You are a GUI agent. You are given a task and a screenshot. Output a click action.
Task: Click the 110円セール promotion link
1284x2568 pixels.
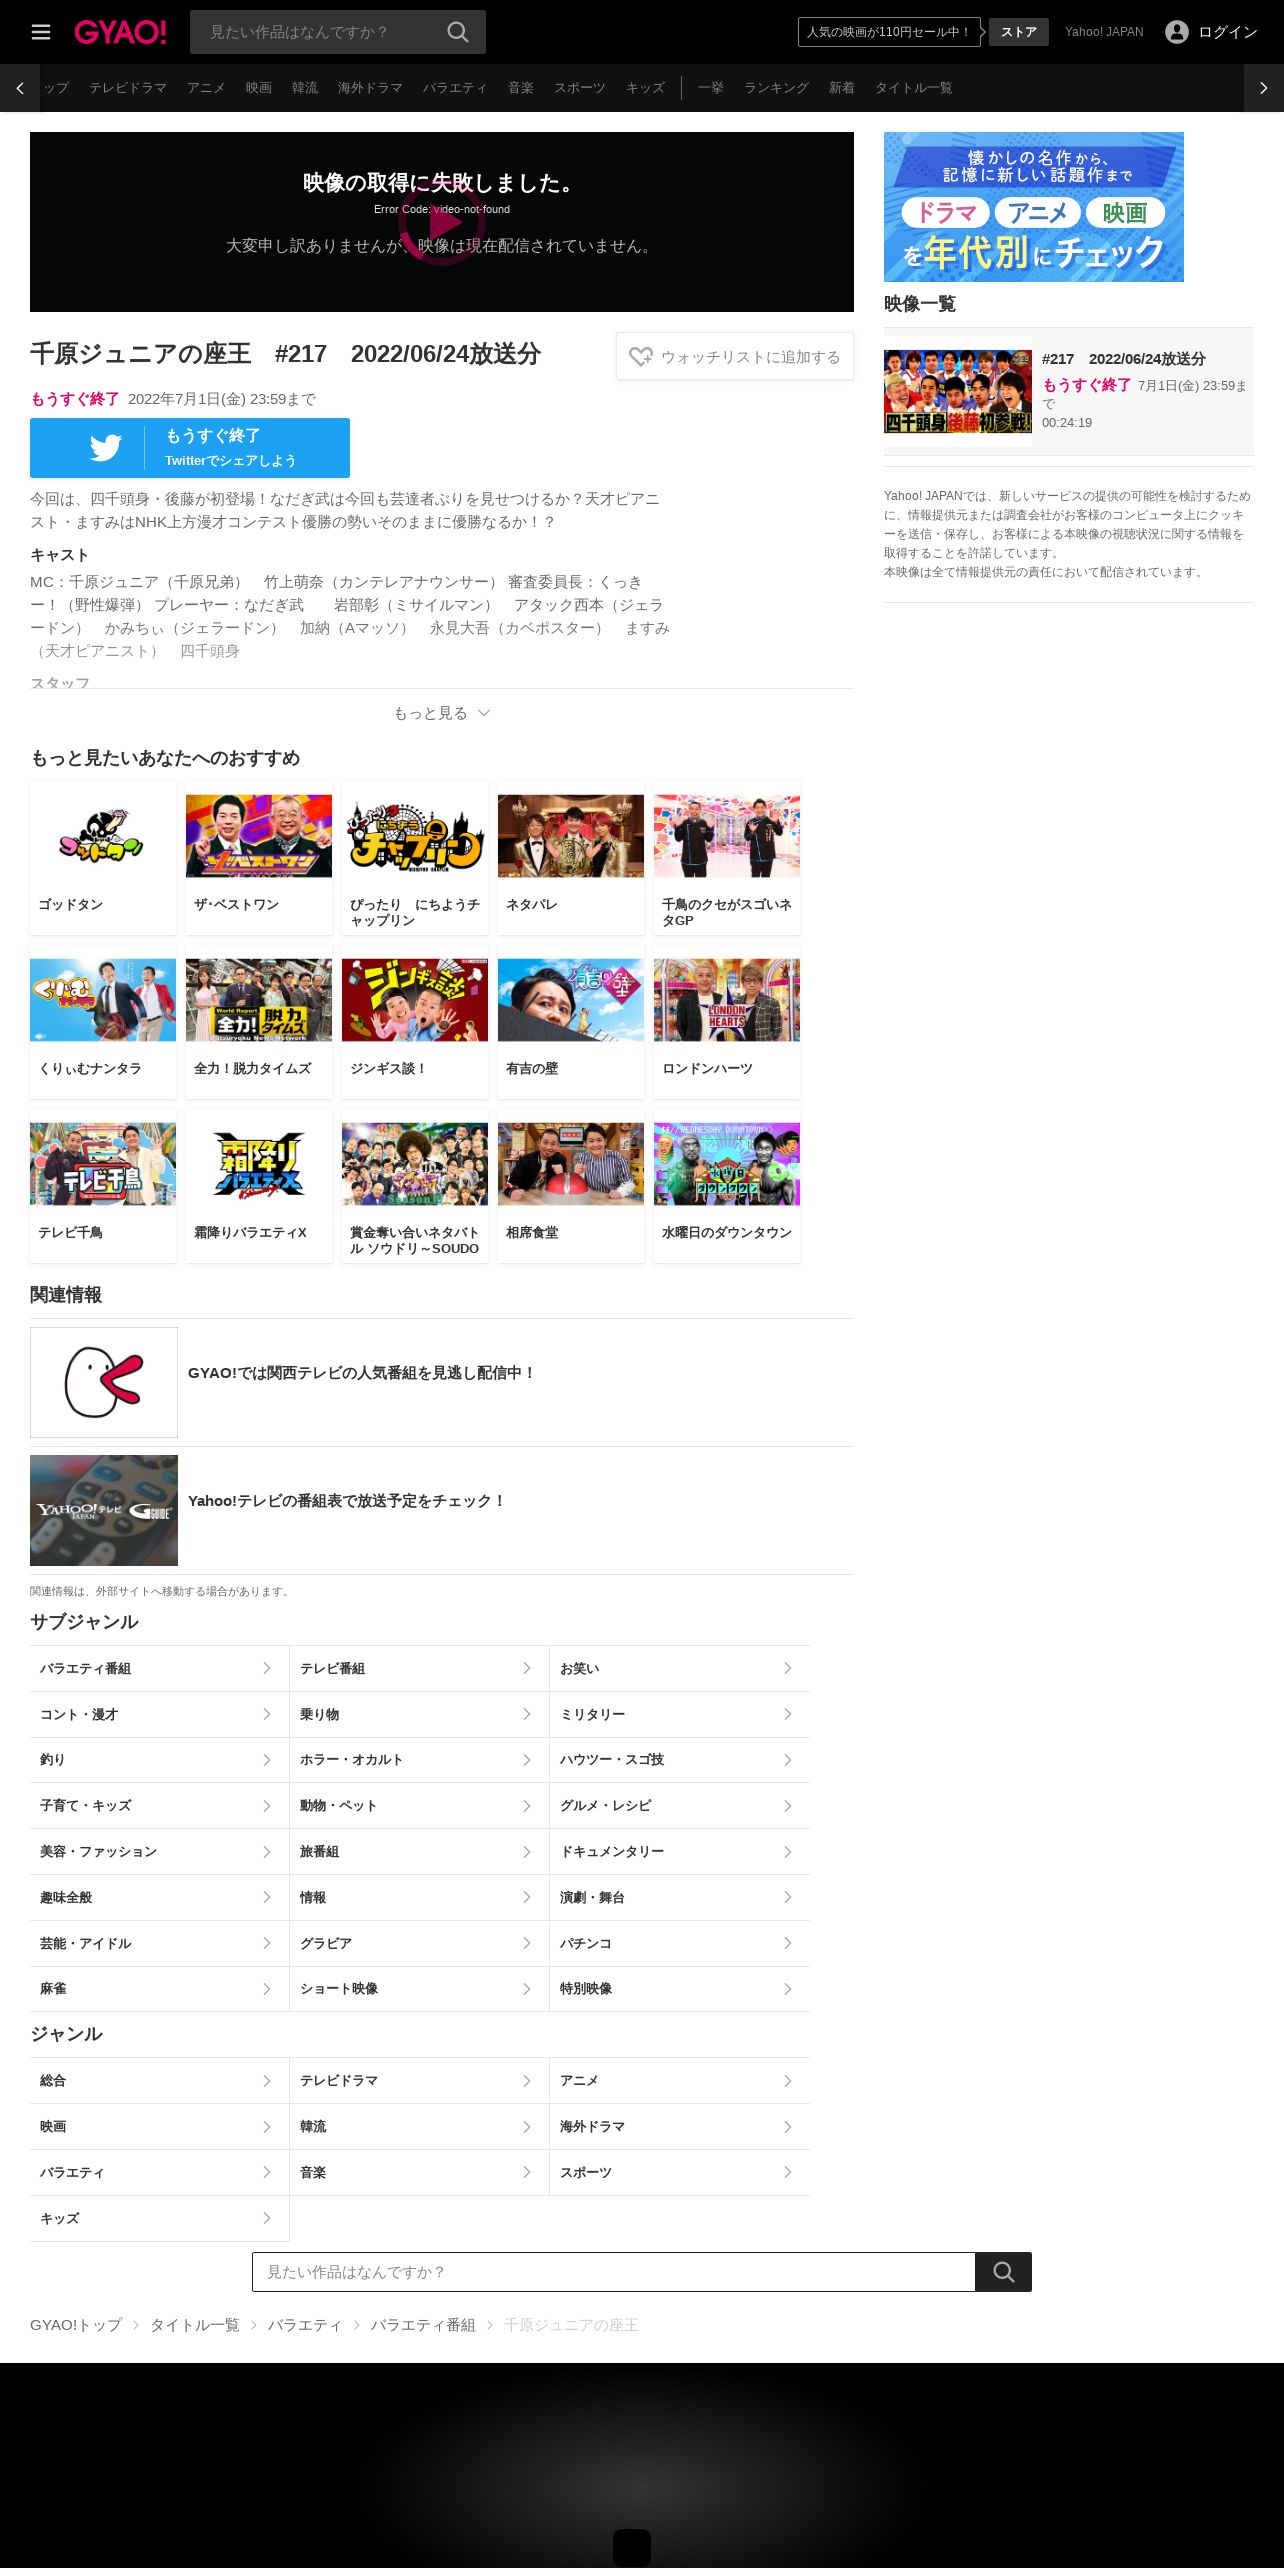pyautogui.click(x=889, y=32)
